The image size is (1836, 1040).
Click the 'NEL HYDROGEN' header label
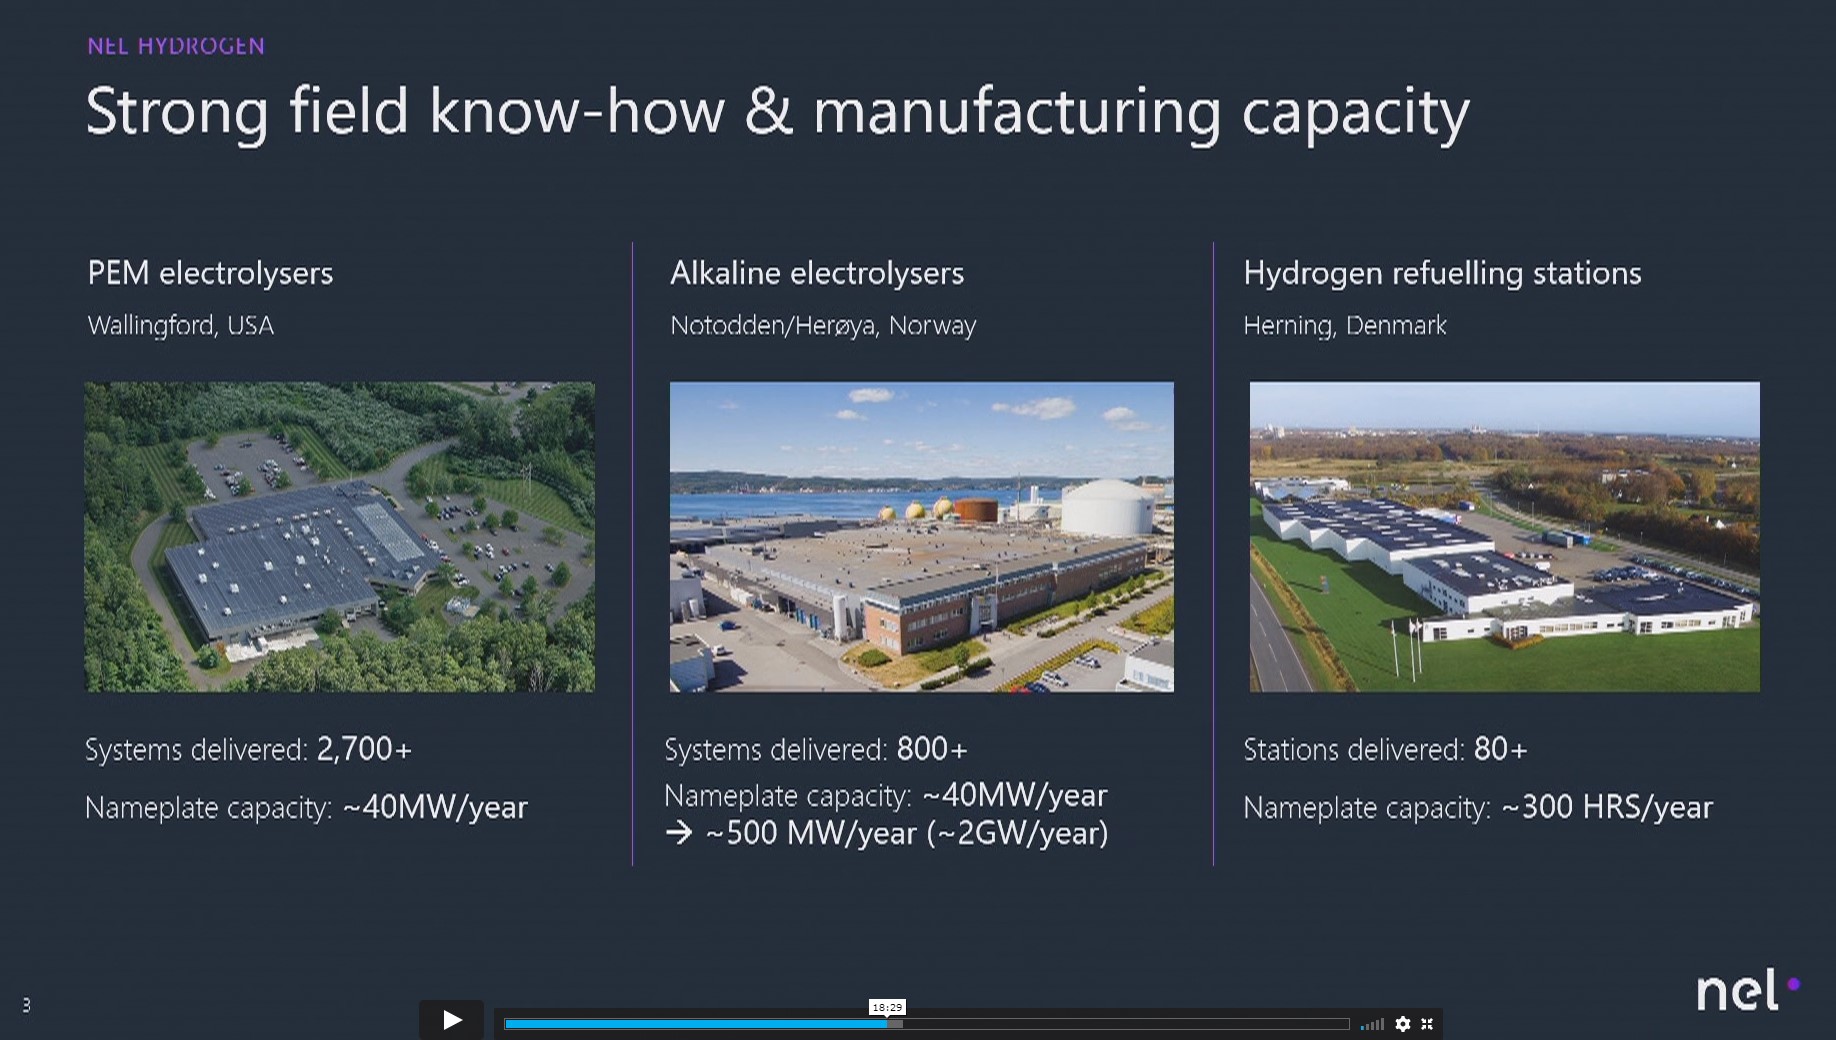(176, 46)
